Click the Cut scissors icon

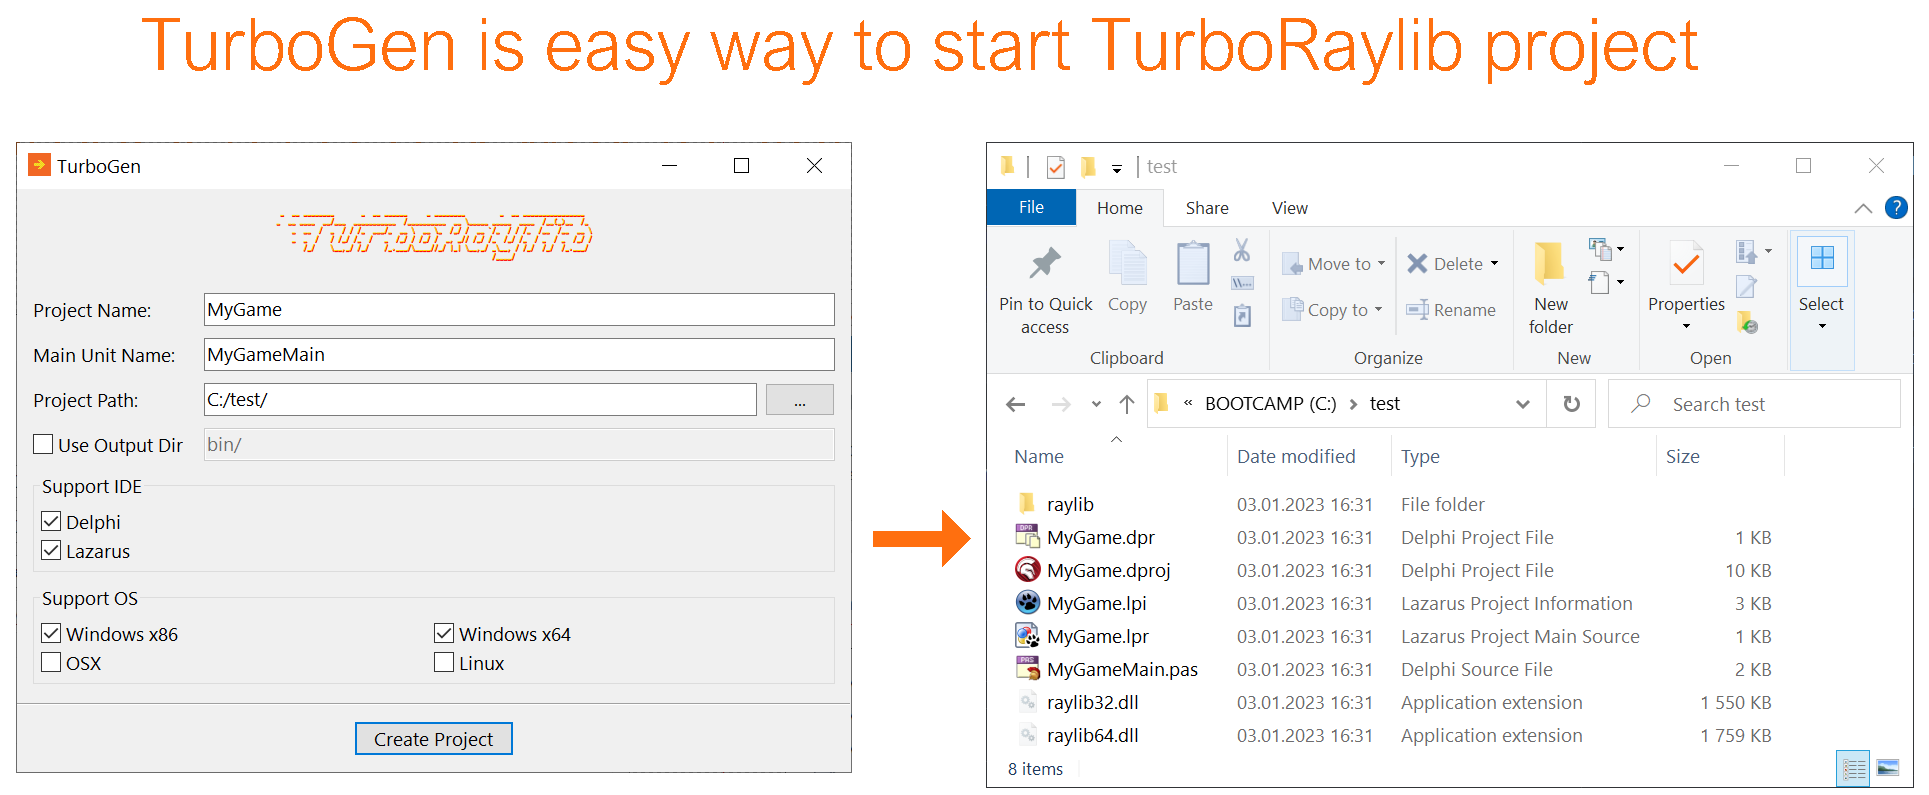coord(1242,250)
